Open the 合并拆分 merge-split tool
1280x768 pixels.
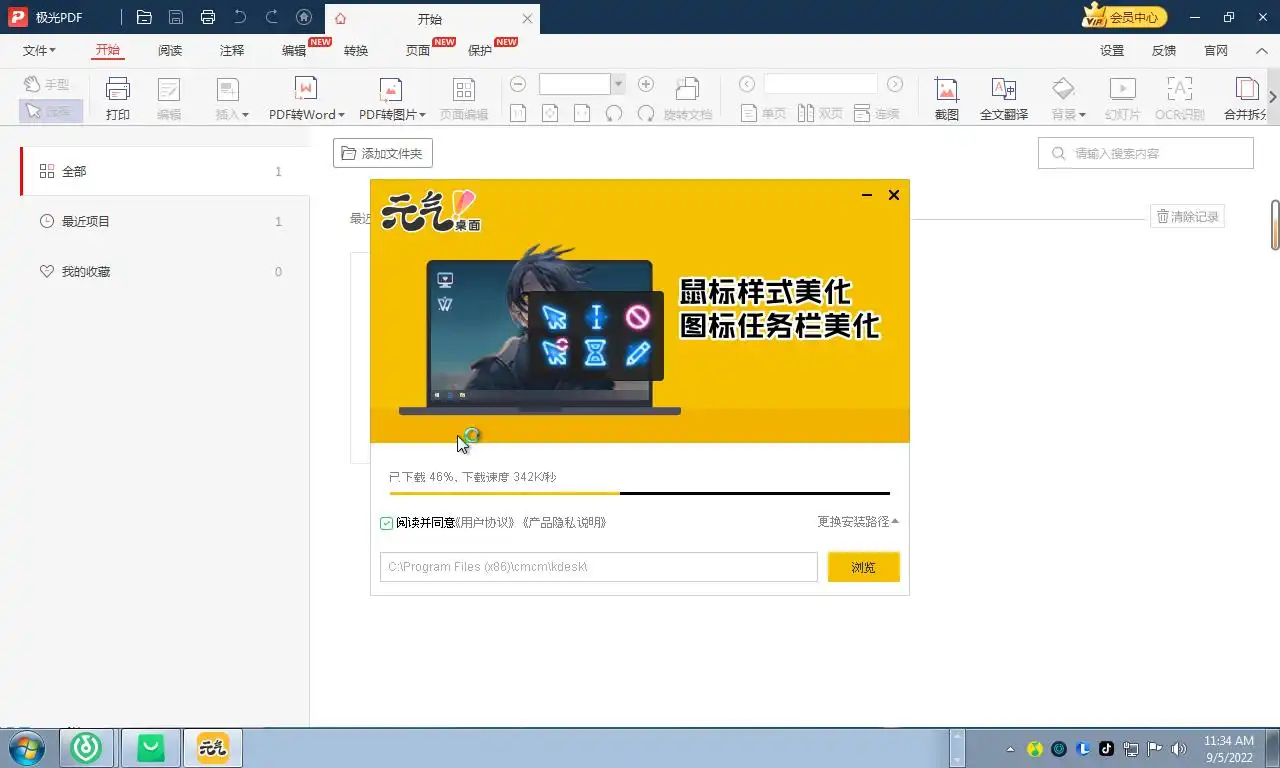1245,99
